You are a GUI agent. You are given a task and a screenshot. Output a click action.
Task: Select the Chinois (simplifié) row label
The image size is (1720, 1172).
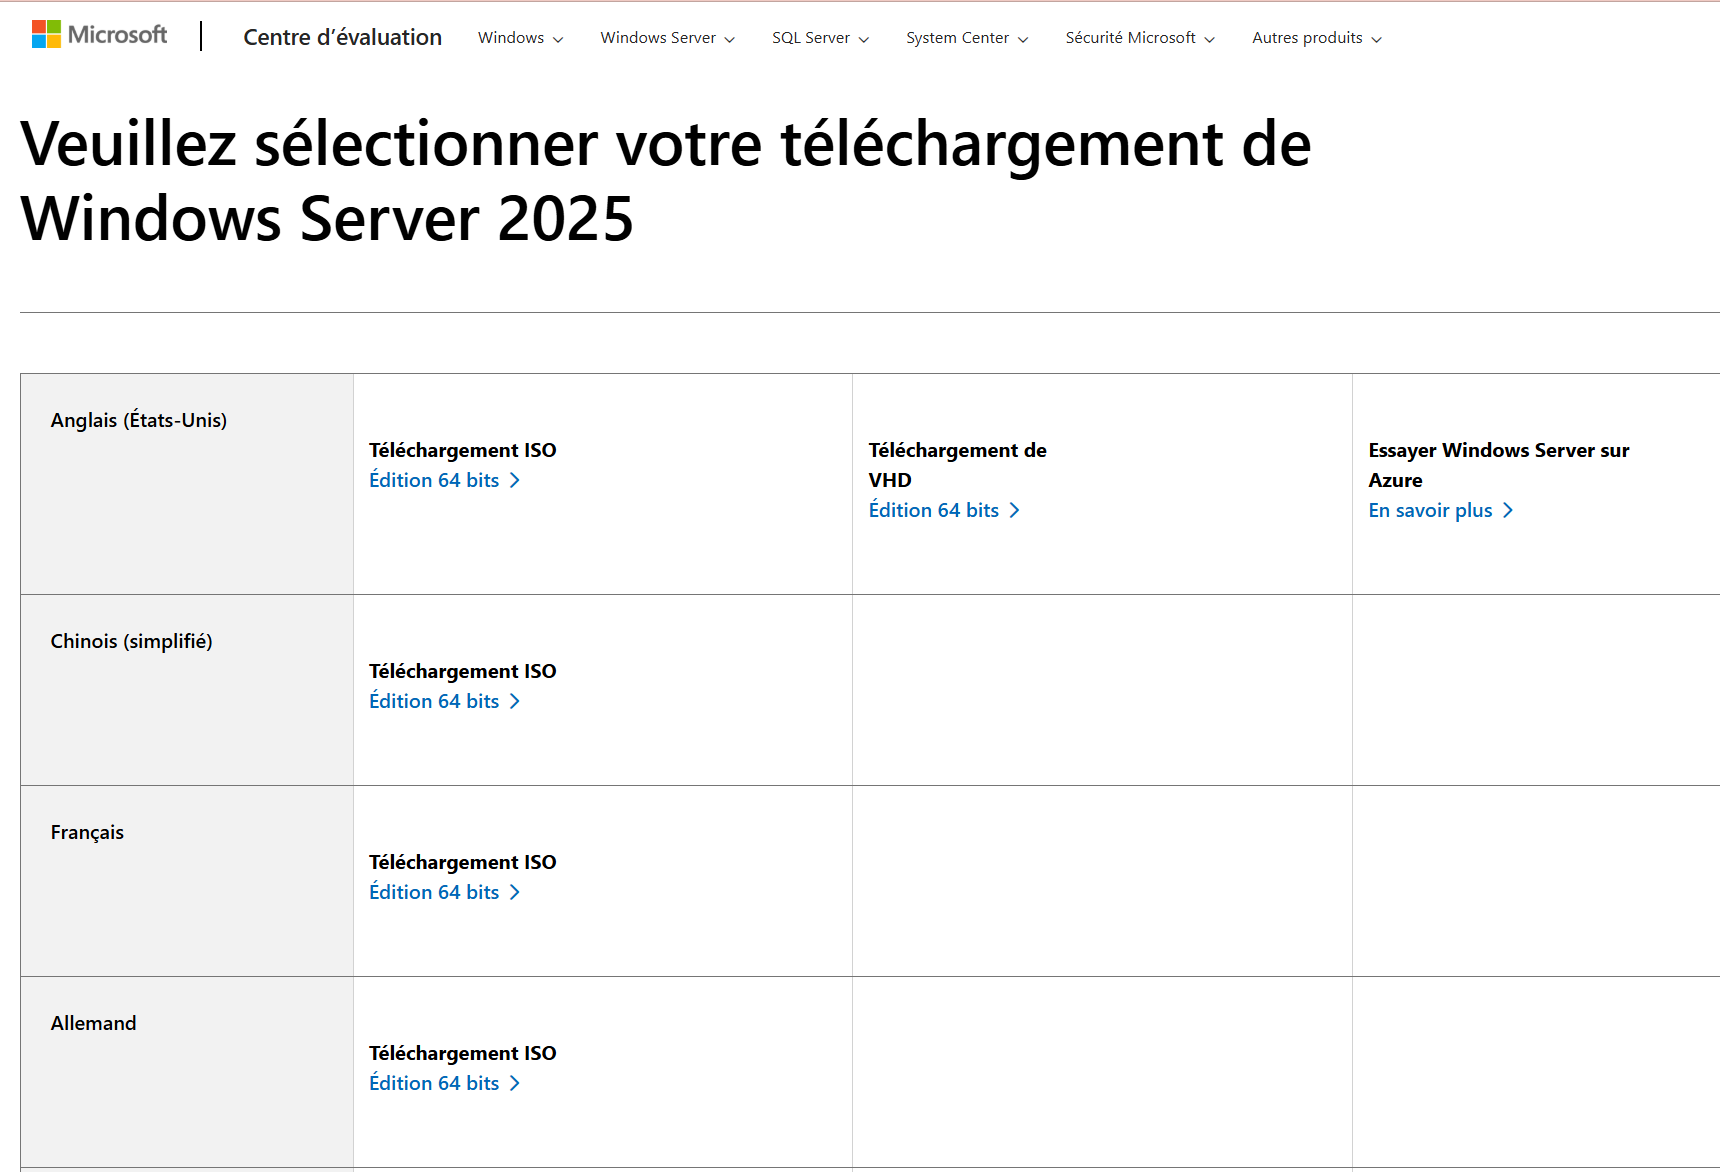[132, 641]
